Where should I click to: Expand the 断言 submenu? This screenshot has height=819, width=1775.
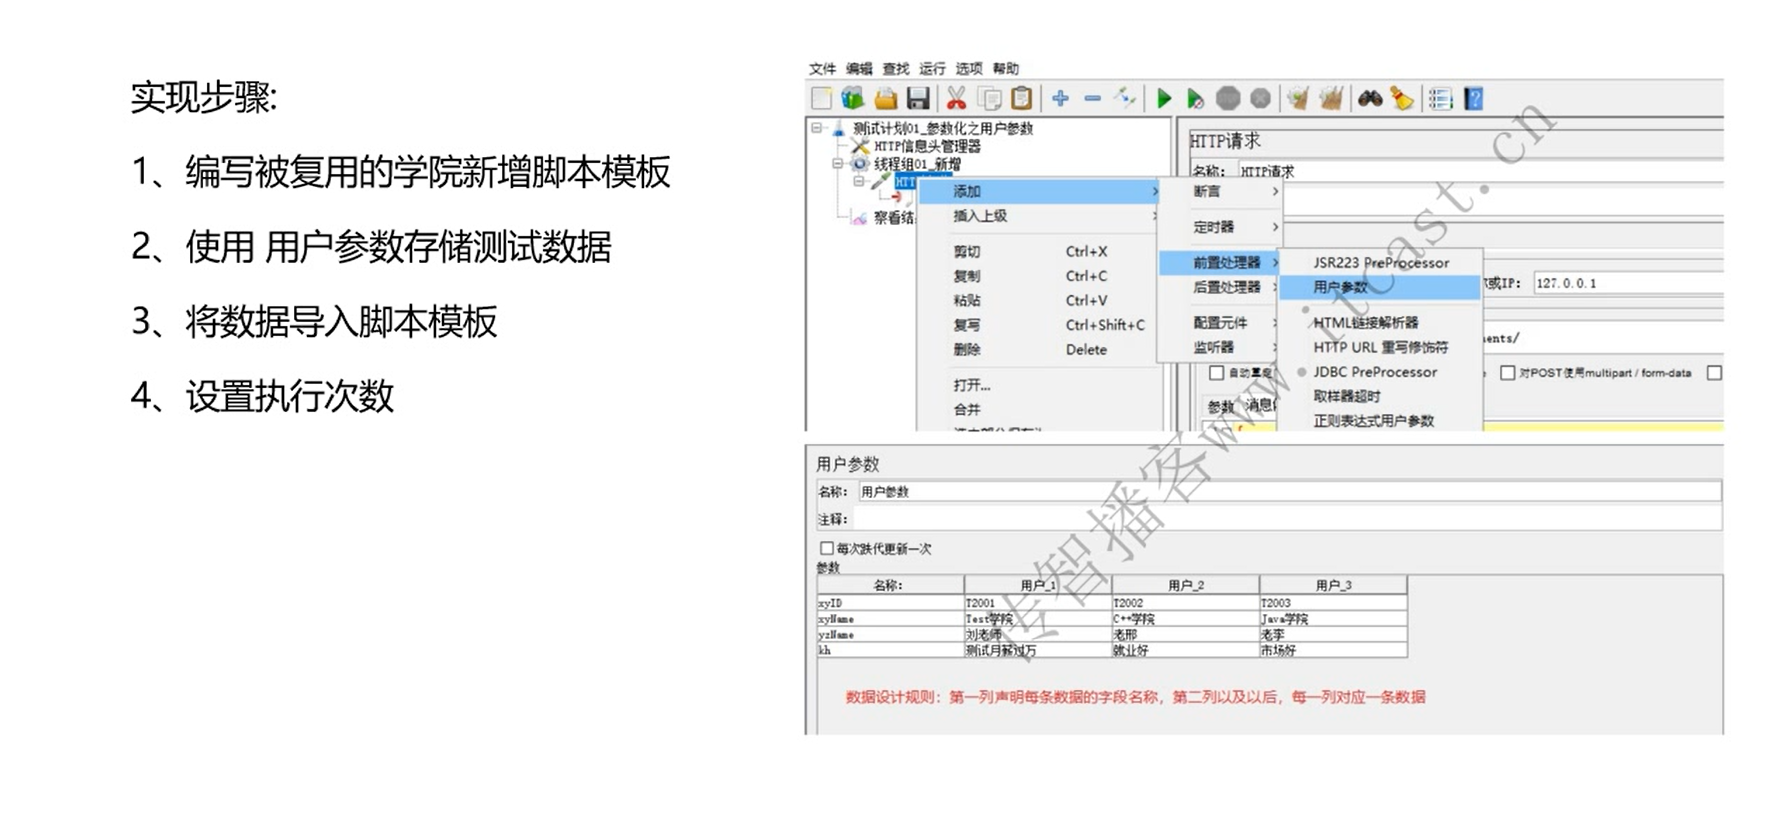(1219, 191)
